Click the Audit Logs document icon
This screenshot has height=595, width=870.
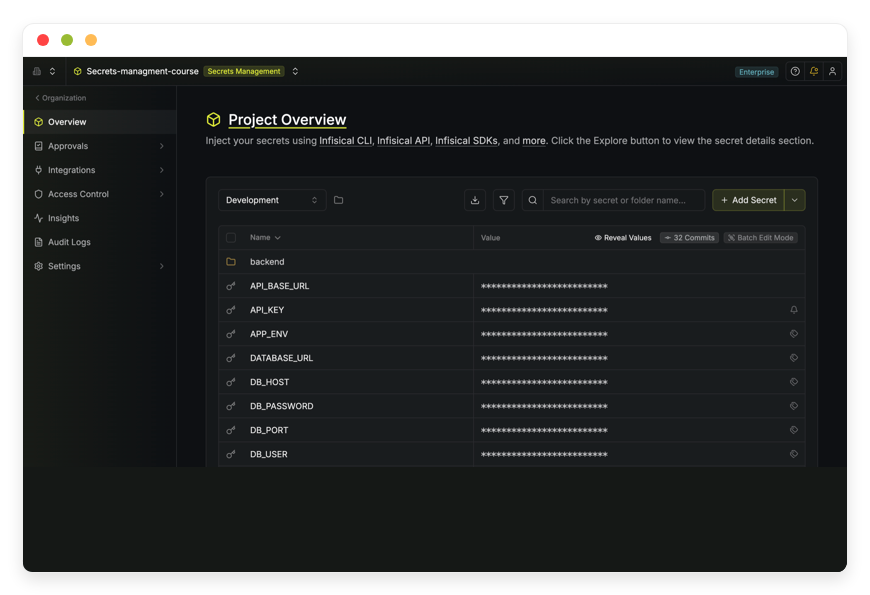coord(38,242)
